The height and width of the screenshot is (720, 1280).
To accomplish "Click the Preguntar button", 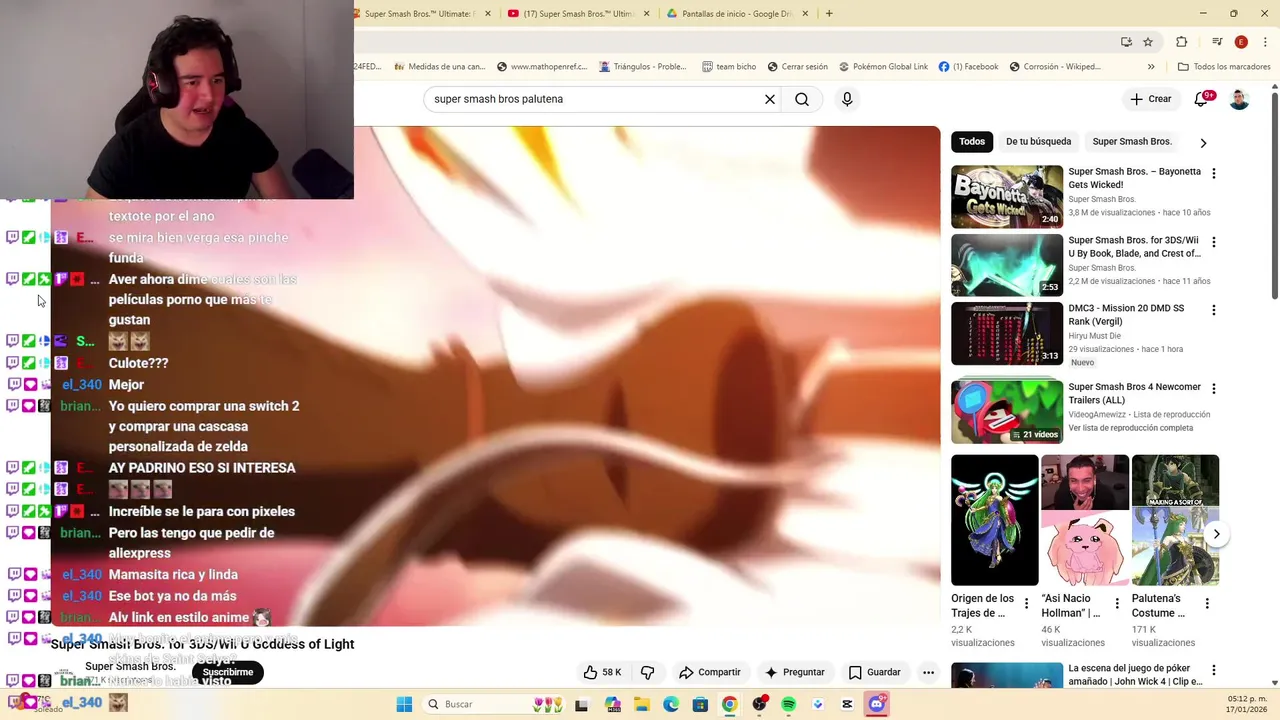I will (x=795, y=672).
